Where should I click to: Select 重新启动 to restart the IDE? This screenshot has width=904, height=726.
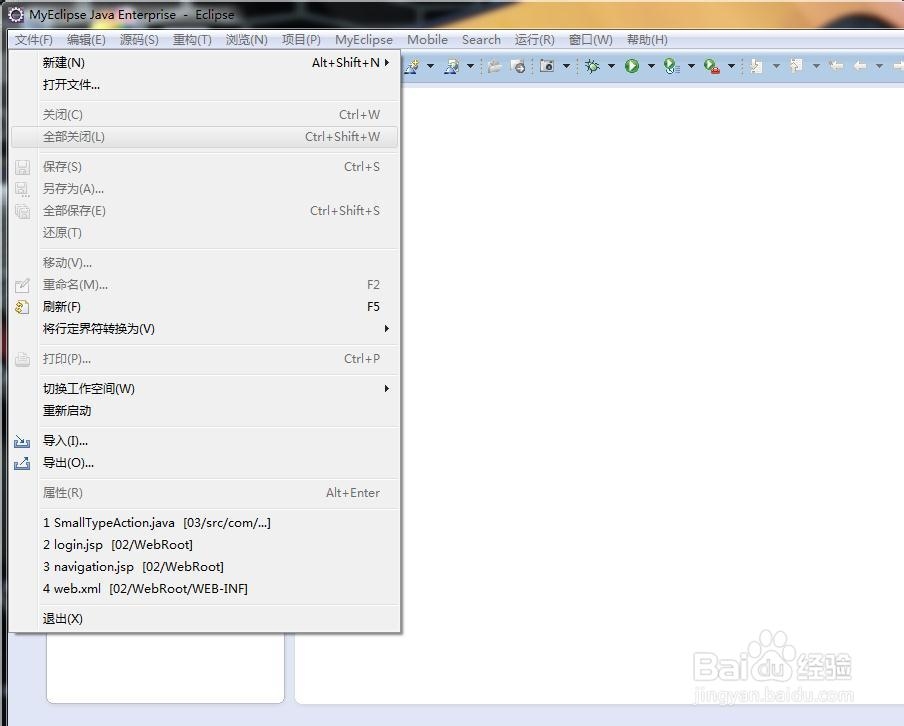[x=205, y=411]
